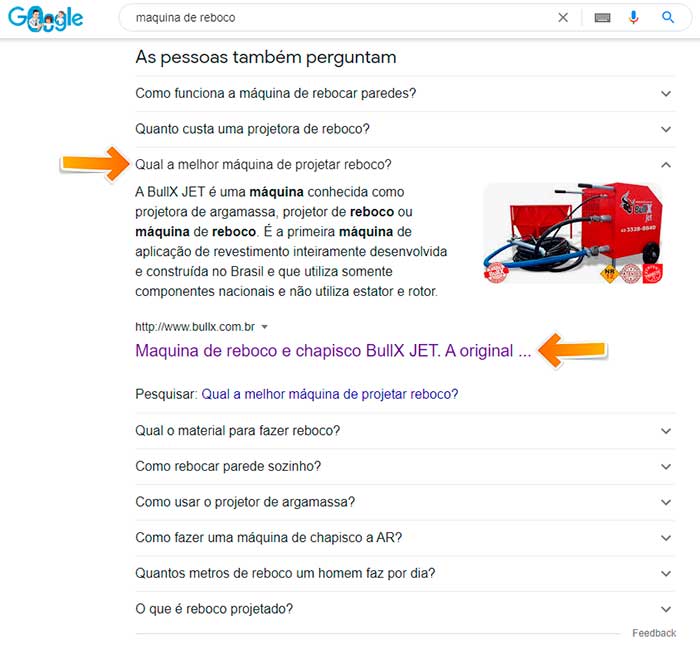700x659 pixels.
Task: Click the Feedback link
Action: (654, 633)
